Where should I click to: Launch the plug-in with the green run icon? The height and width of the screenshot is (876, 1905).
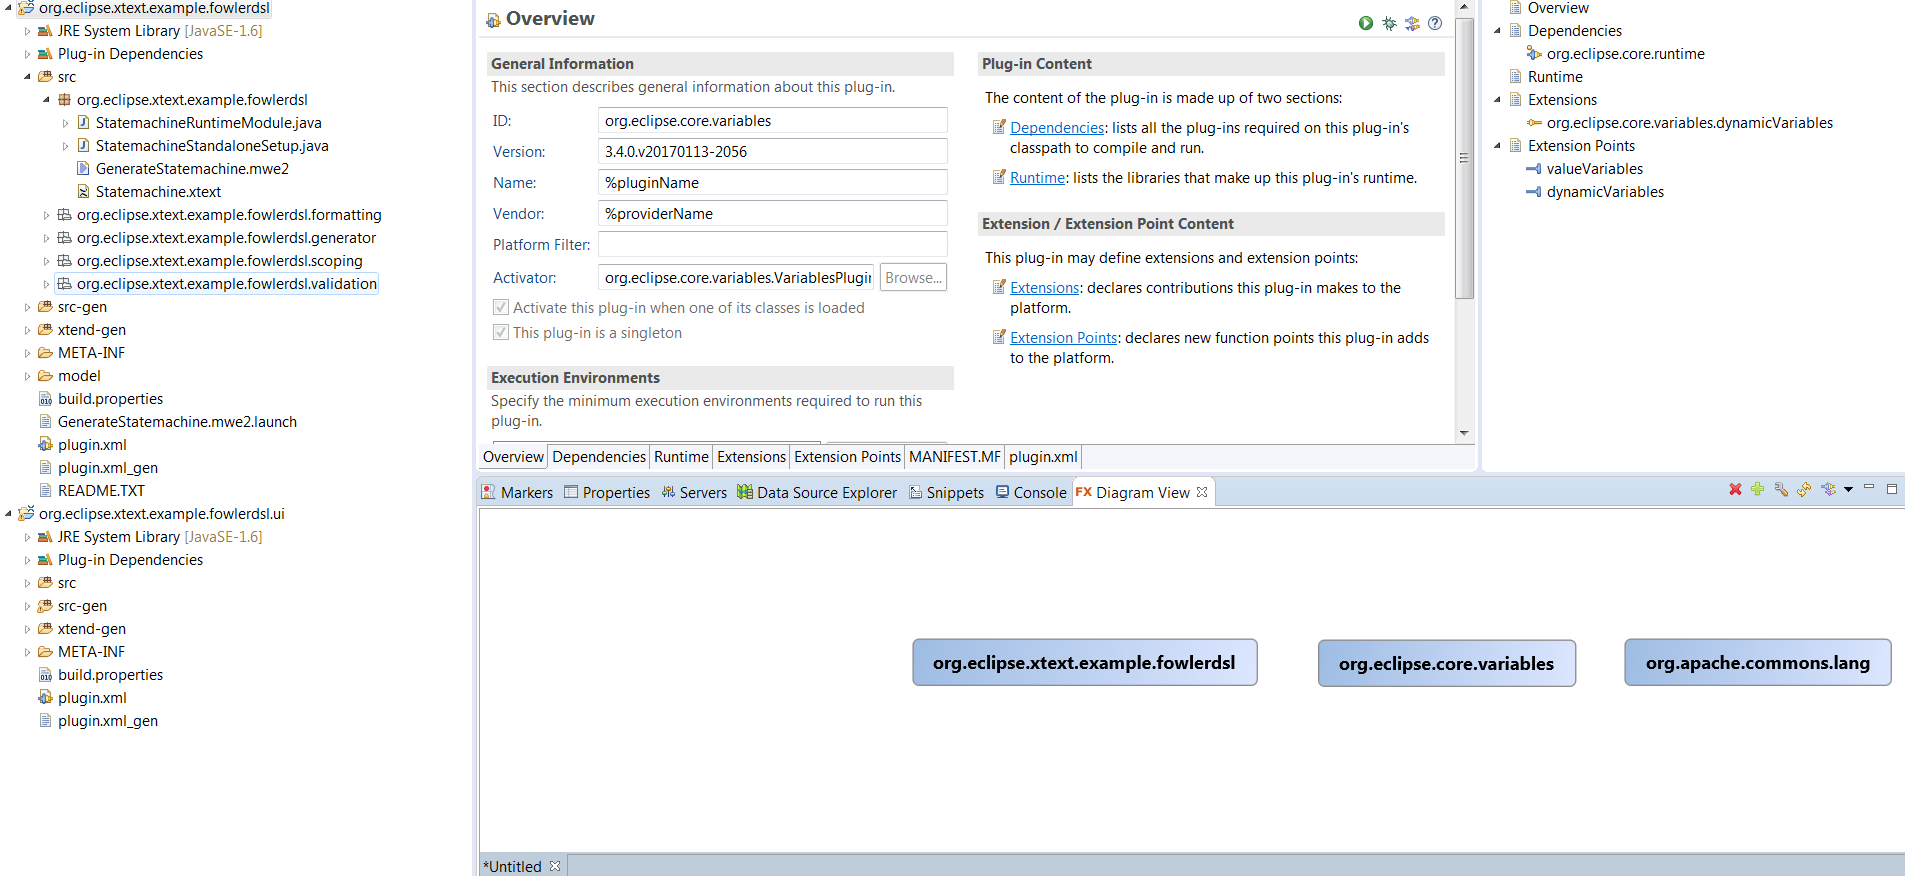(1366, 23)
